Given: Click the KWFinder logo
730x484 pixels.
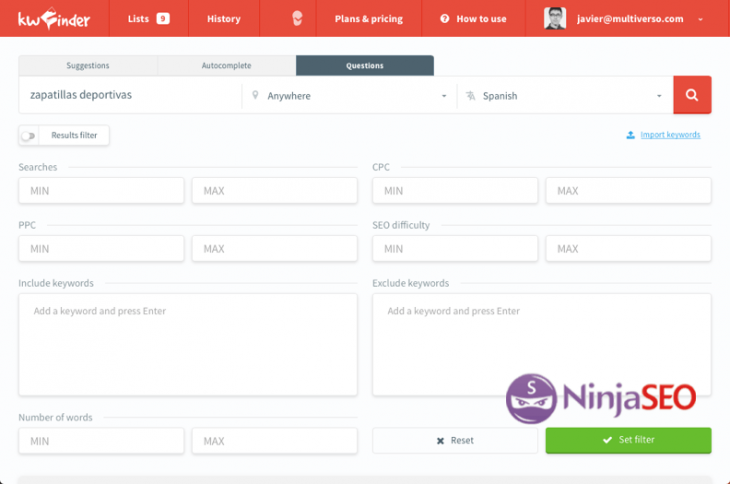Looking at the screenshot, I should (x=54, y=19).
